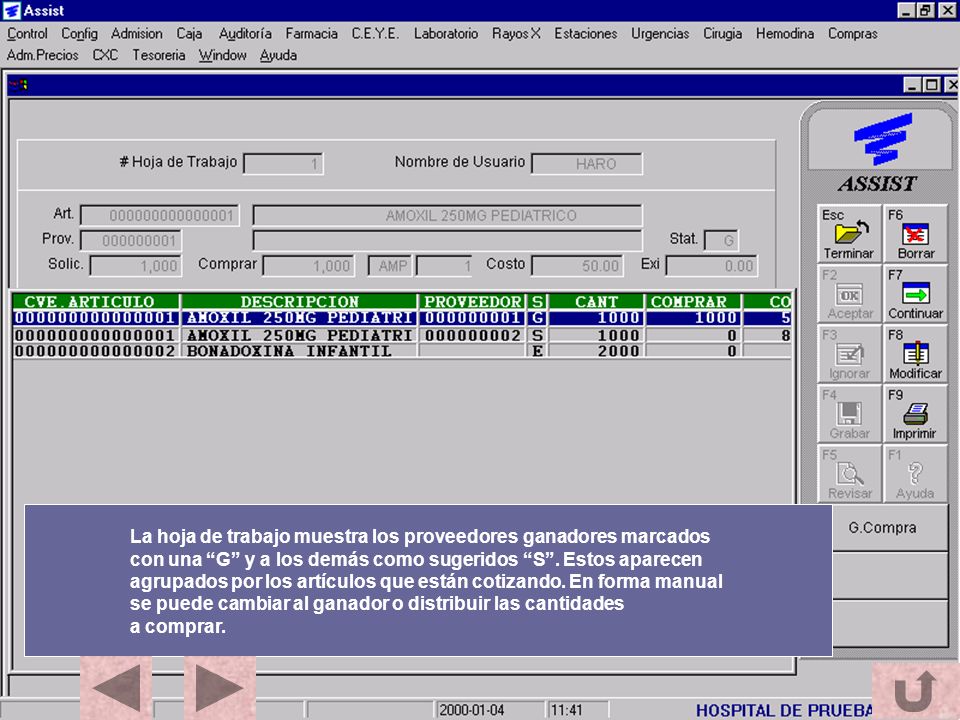The width and height of the screenshot is (960, 720).
Task: Open the Farmacia menu
Action: pyautogui.click(x=312, y=34)
